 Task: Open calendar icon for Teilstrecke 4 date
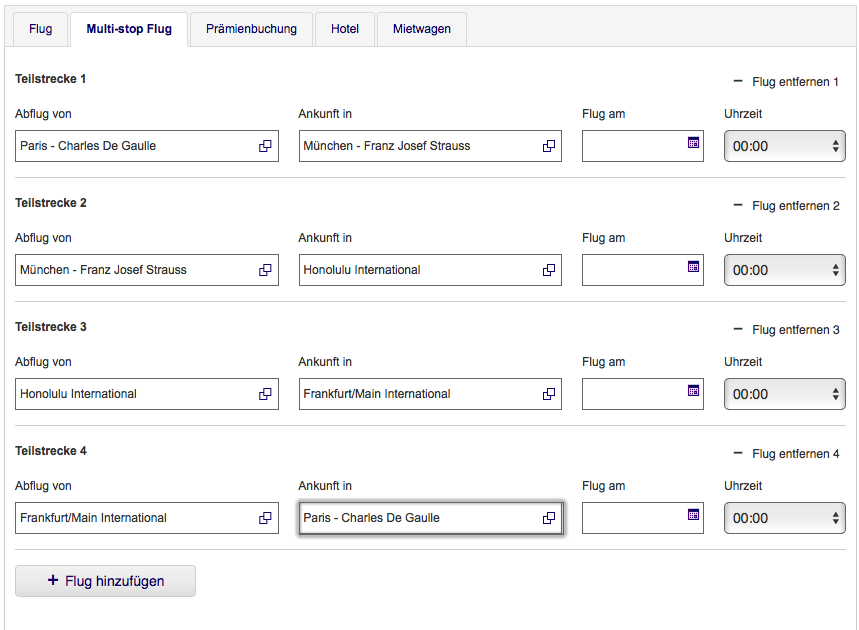click(x=693, y=515)
